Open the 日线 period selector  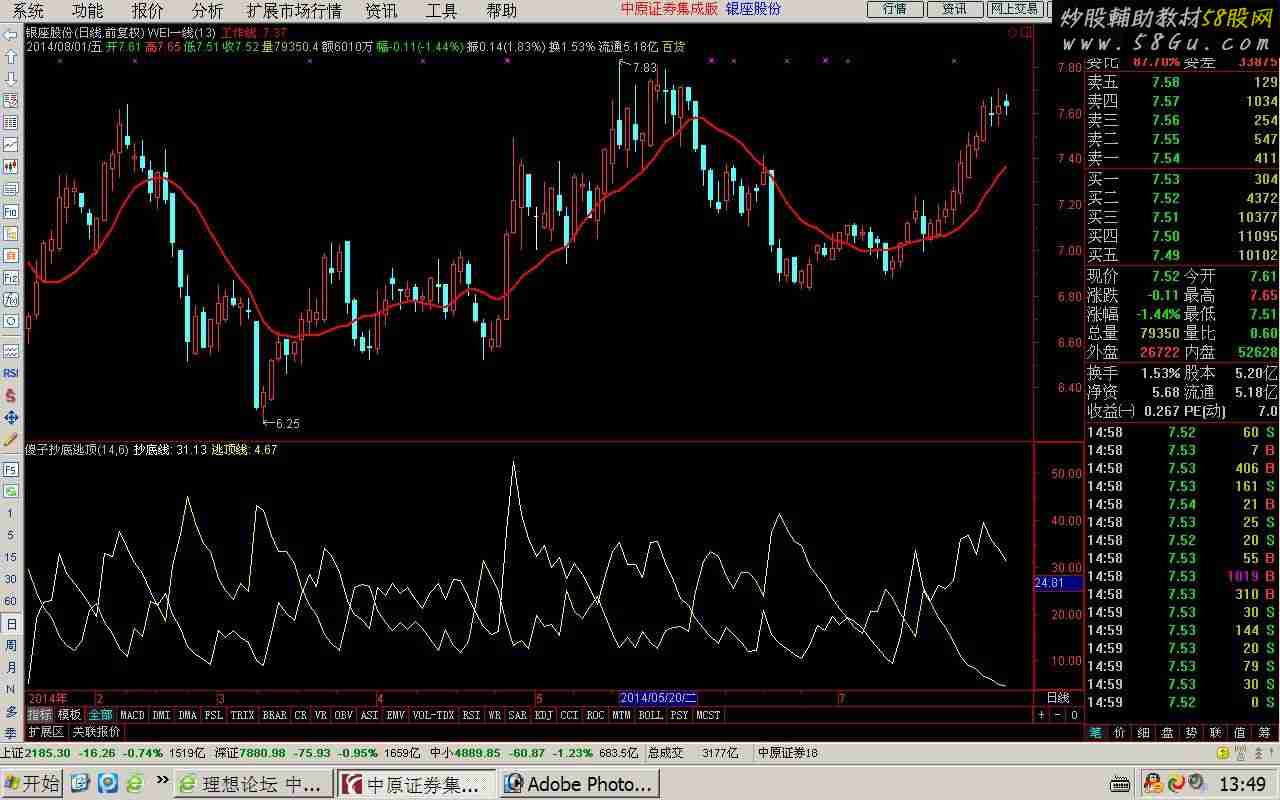1057,697
